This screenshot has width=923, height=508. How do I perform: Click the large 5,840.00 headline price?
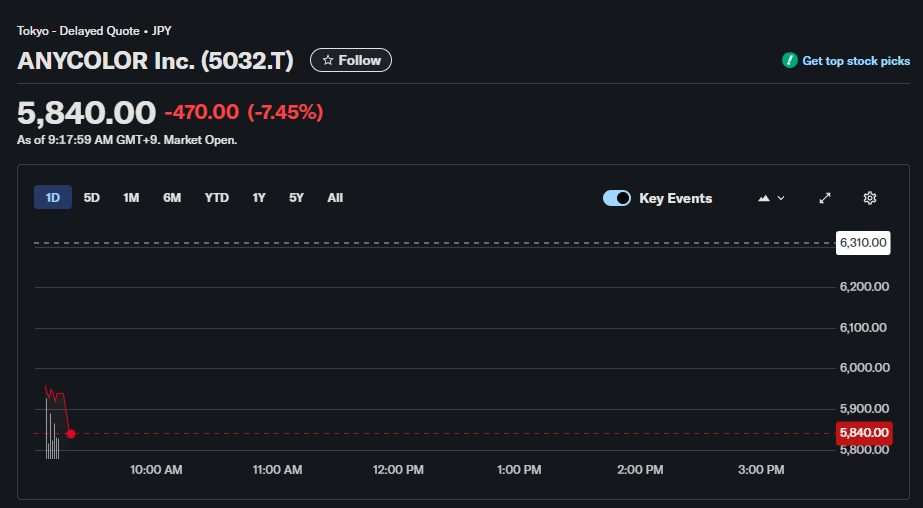pyautogui.click(x=87, y=112)
